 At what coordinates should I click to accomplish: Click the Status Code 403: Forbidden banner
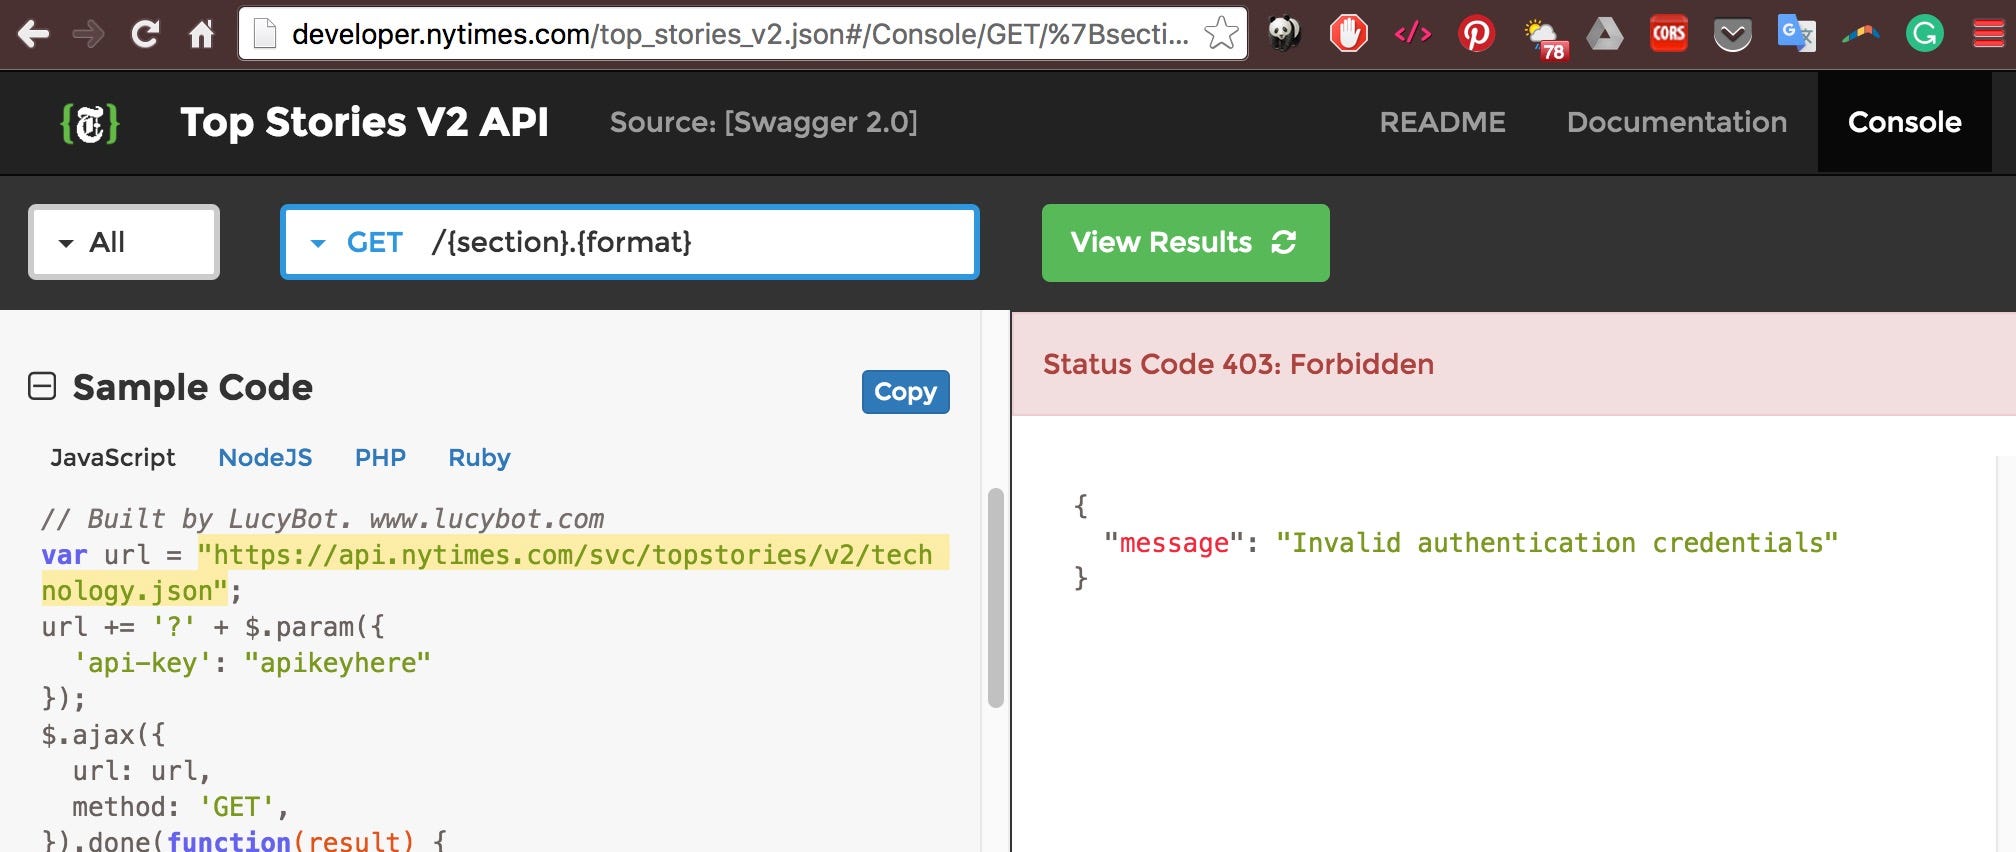(x=1514, y=364)
